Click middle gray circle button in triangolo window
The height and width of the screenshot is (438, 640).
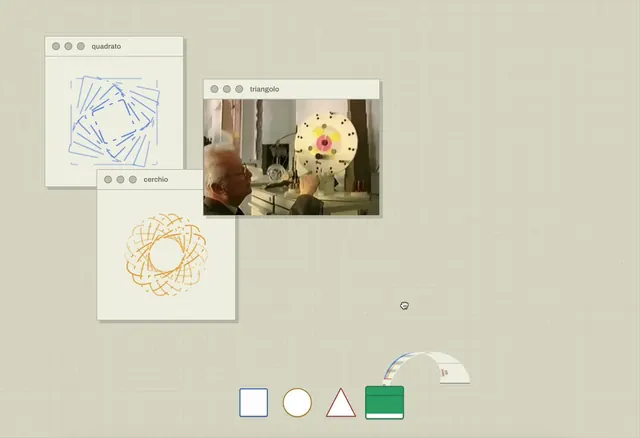pos(227,89)
